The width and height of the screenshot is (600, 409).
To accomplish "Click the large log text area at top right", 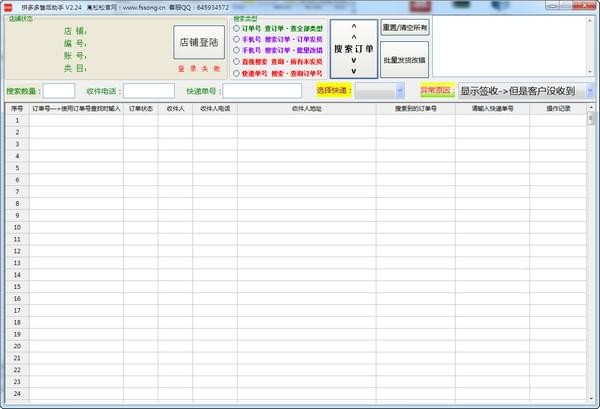I will tap(510, 46).
